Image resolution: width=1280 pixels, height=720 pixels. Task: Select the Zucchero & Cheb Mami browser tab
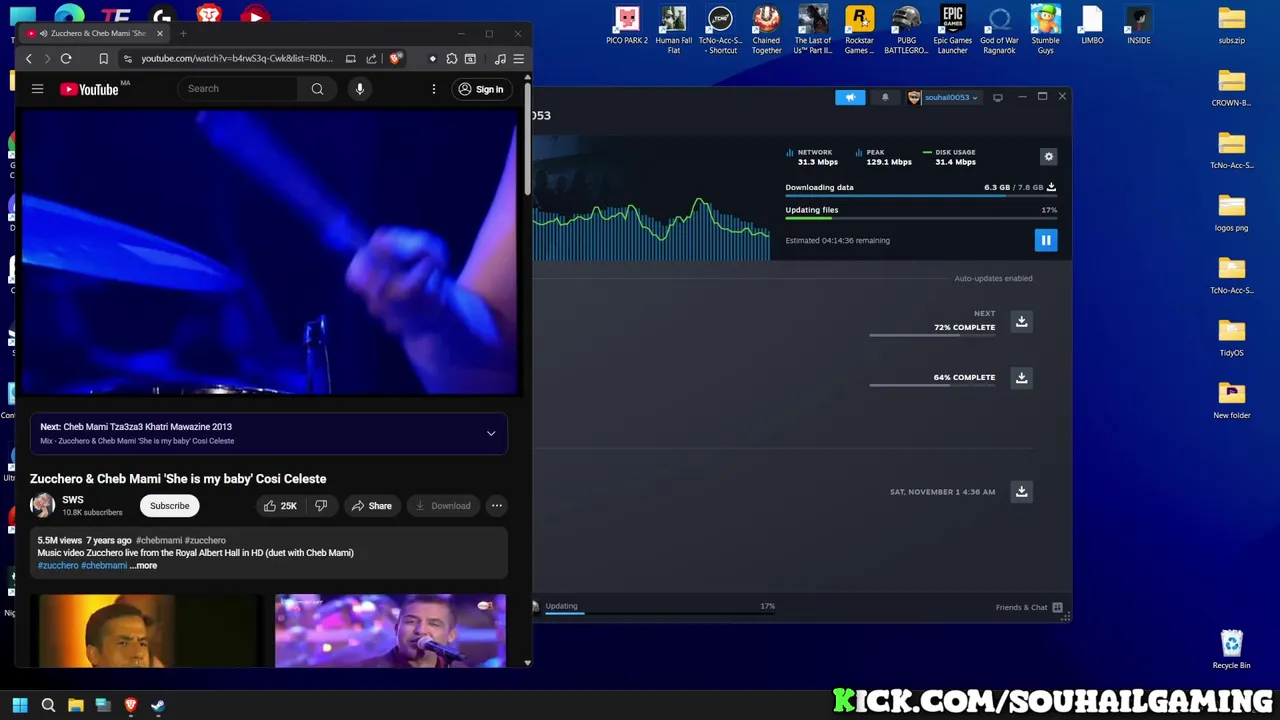[95, 33]
